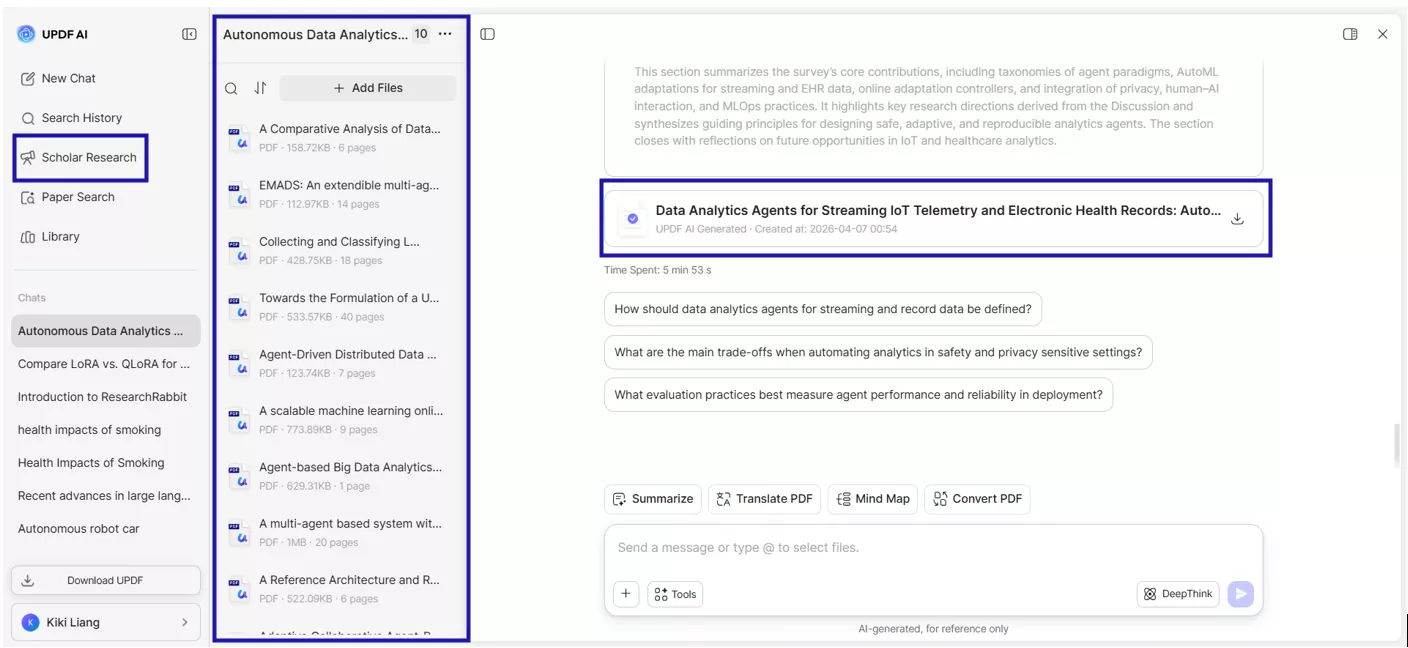Send the message with arrow button
The image size is (1408, 648).
tap(1240, 594)
